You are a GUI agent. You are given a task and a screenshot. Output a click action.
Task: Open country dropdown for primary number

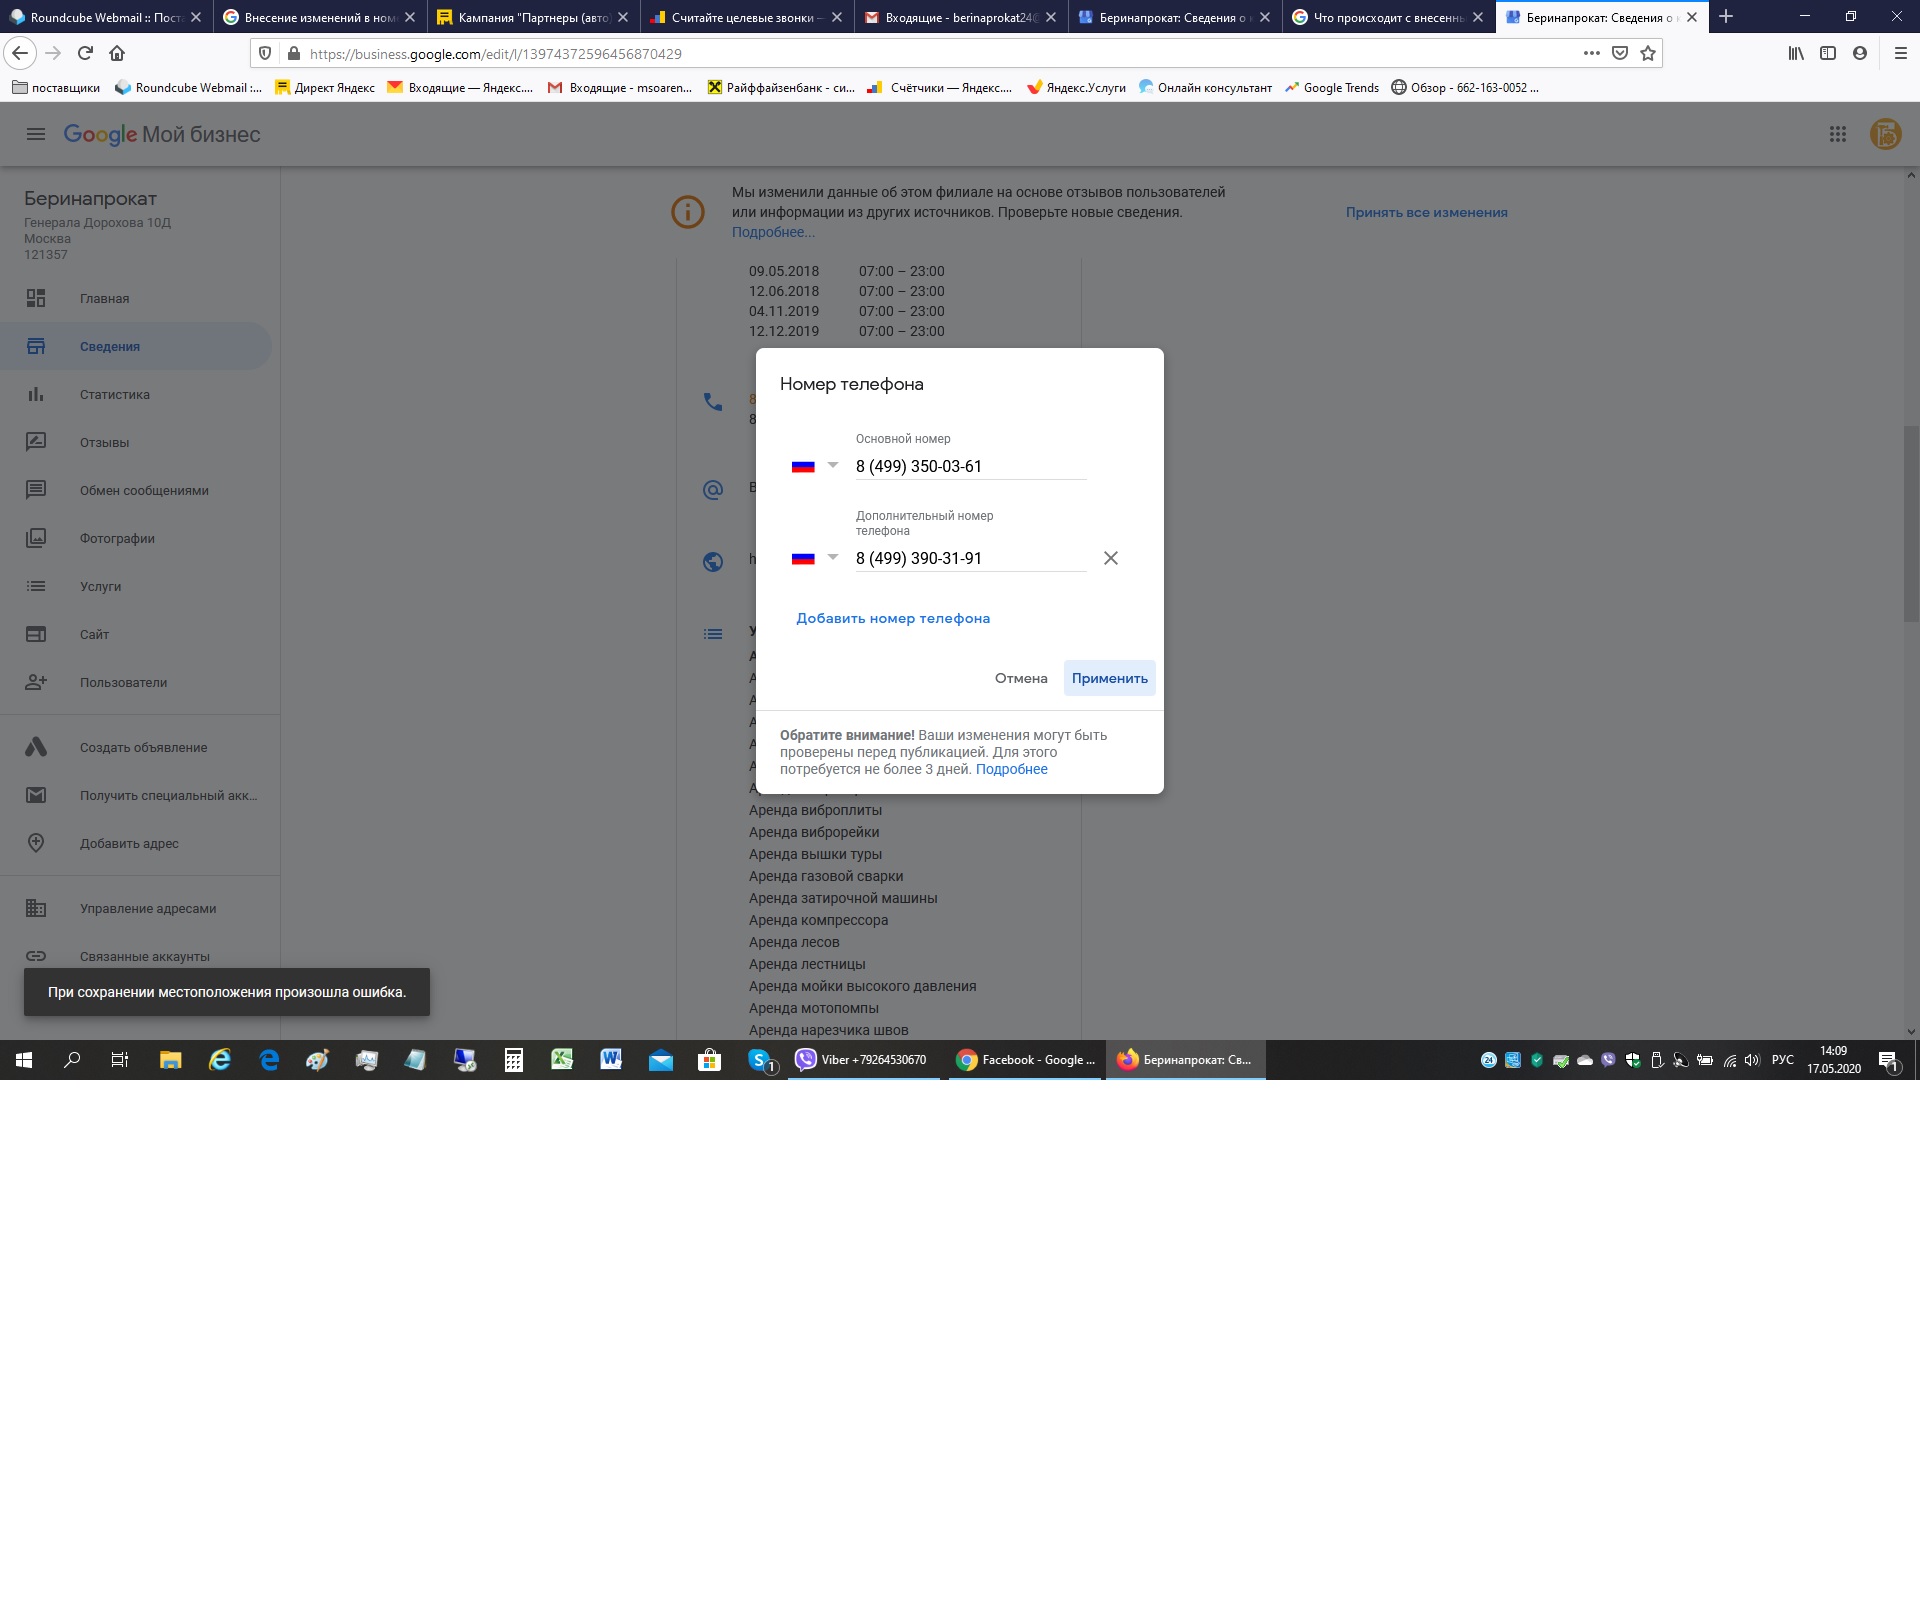[815, 466]
